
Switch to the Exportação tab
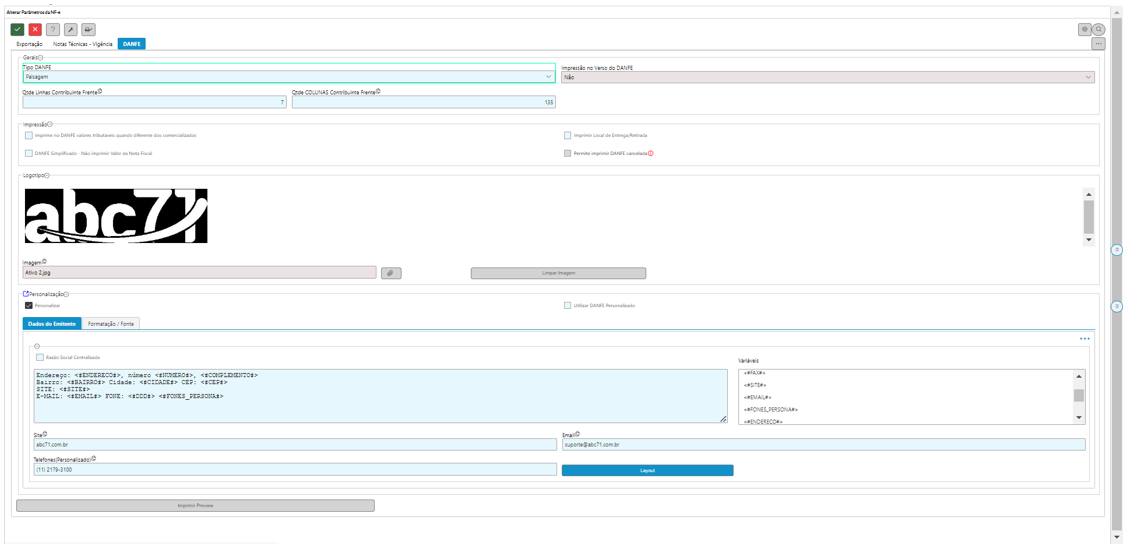click(29, 44)
